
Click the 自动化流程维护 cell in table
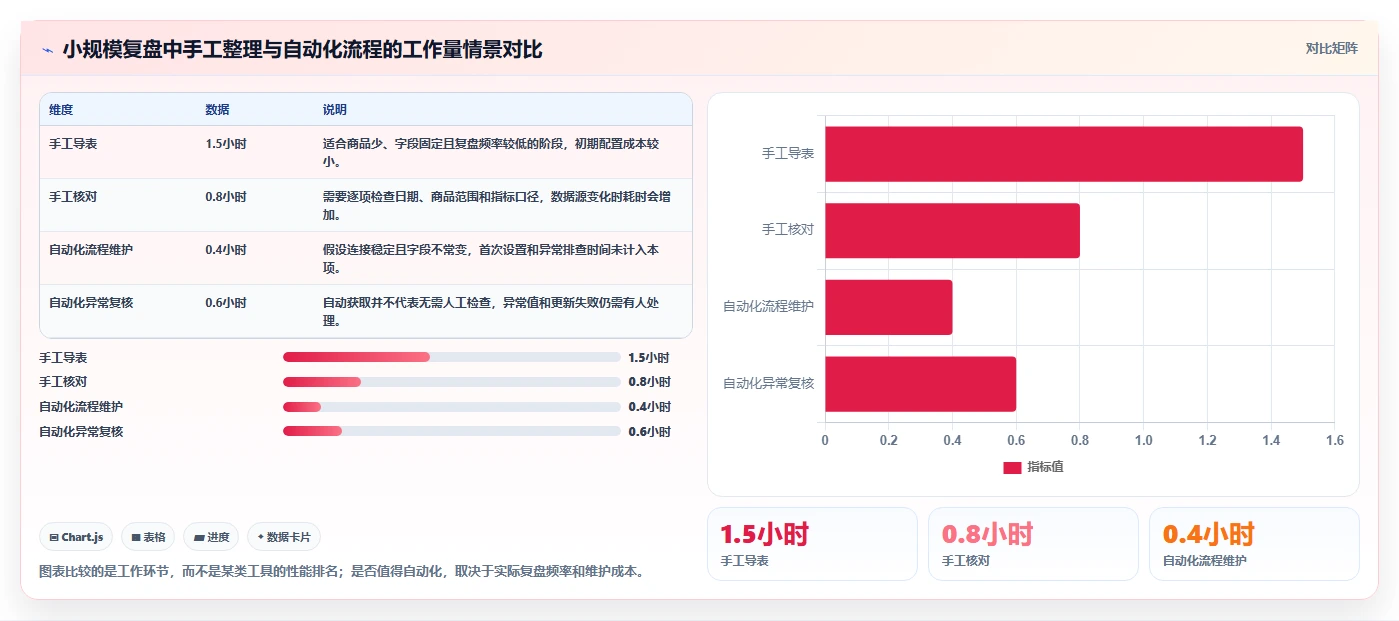point(91,250)
